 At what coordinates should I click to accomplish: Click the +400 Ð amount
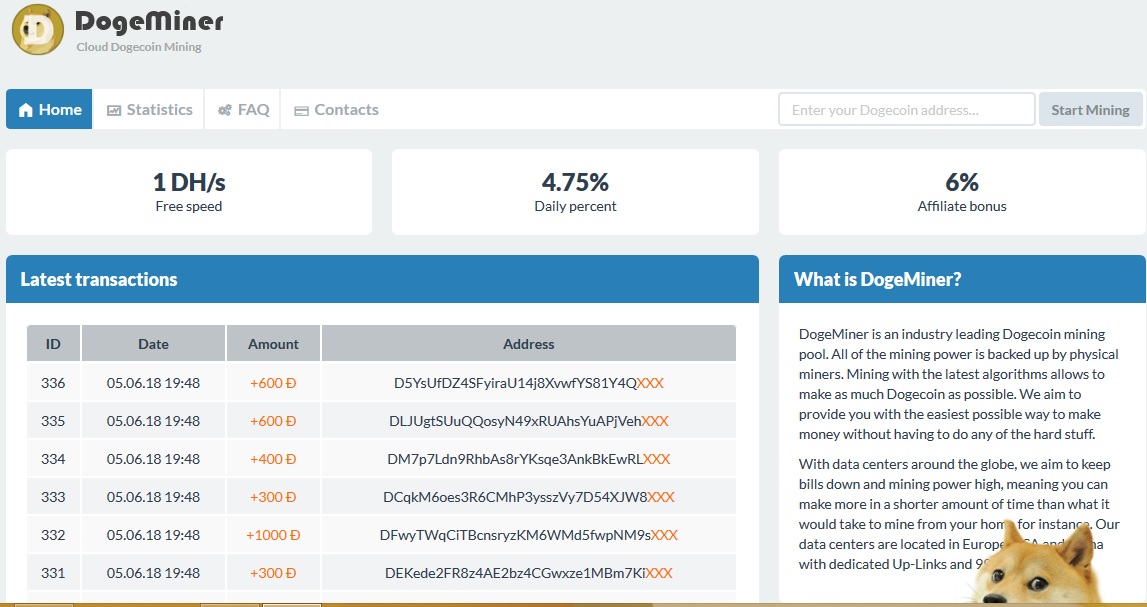click(273, 459)
